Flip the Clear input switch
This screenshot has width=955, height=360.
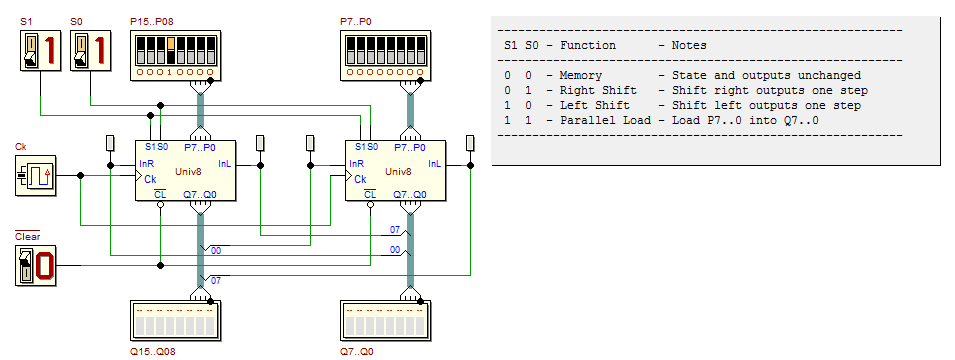[25, 266]
